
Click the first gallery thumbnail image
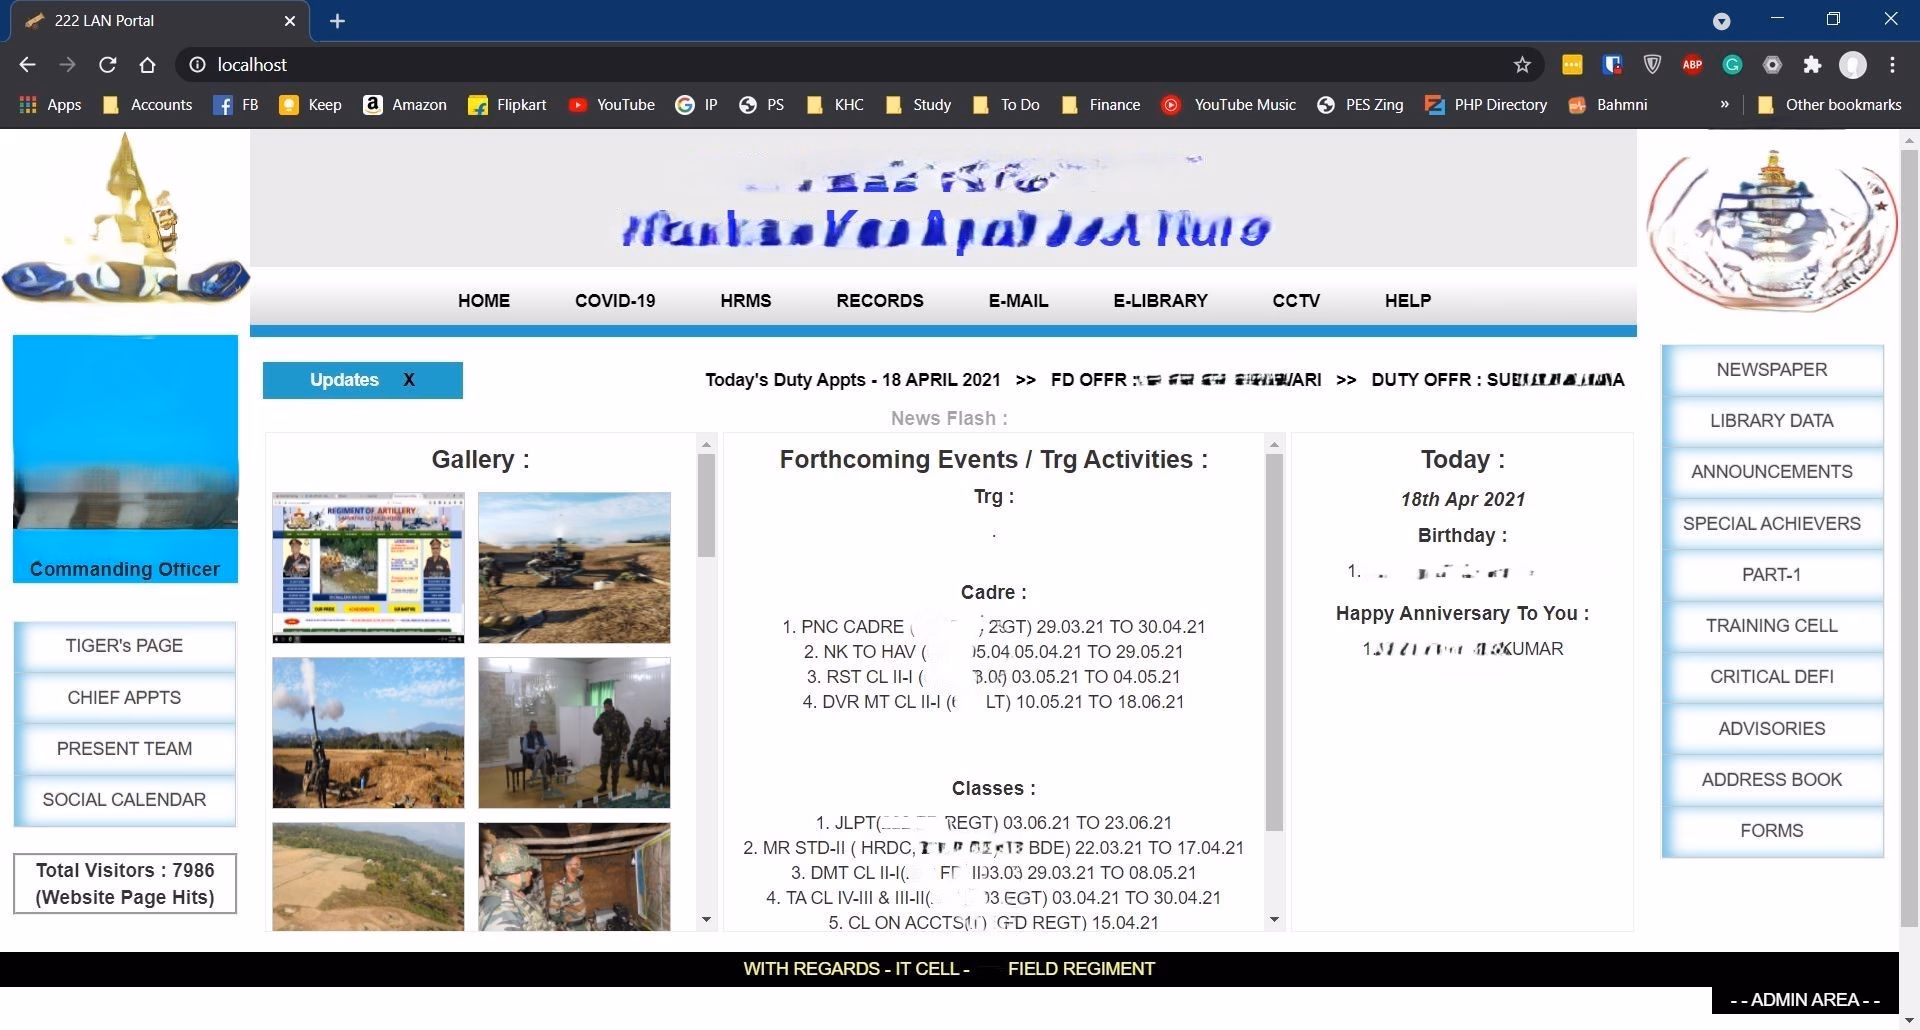(x=368, y=567)
